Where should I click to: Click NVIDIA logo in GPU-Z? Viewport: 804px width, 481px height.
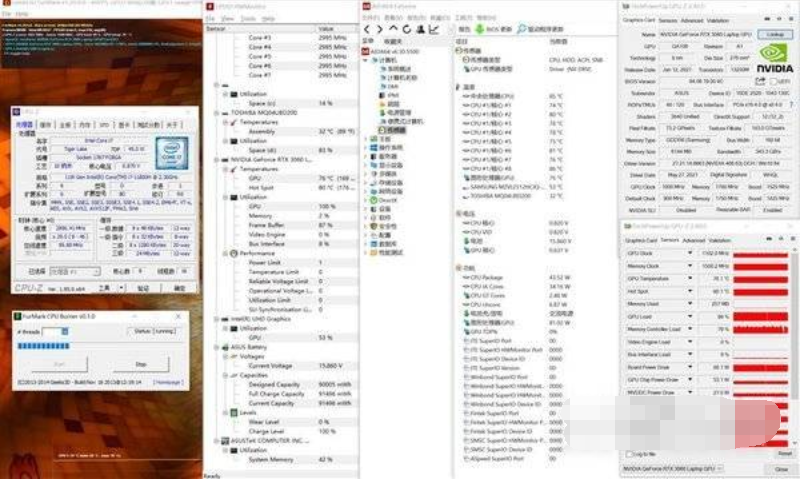point(774,58)
